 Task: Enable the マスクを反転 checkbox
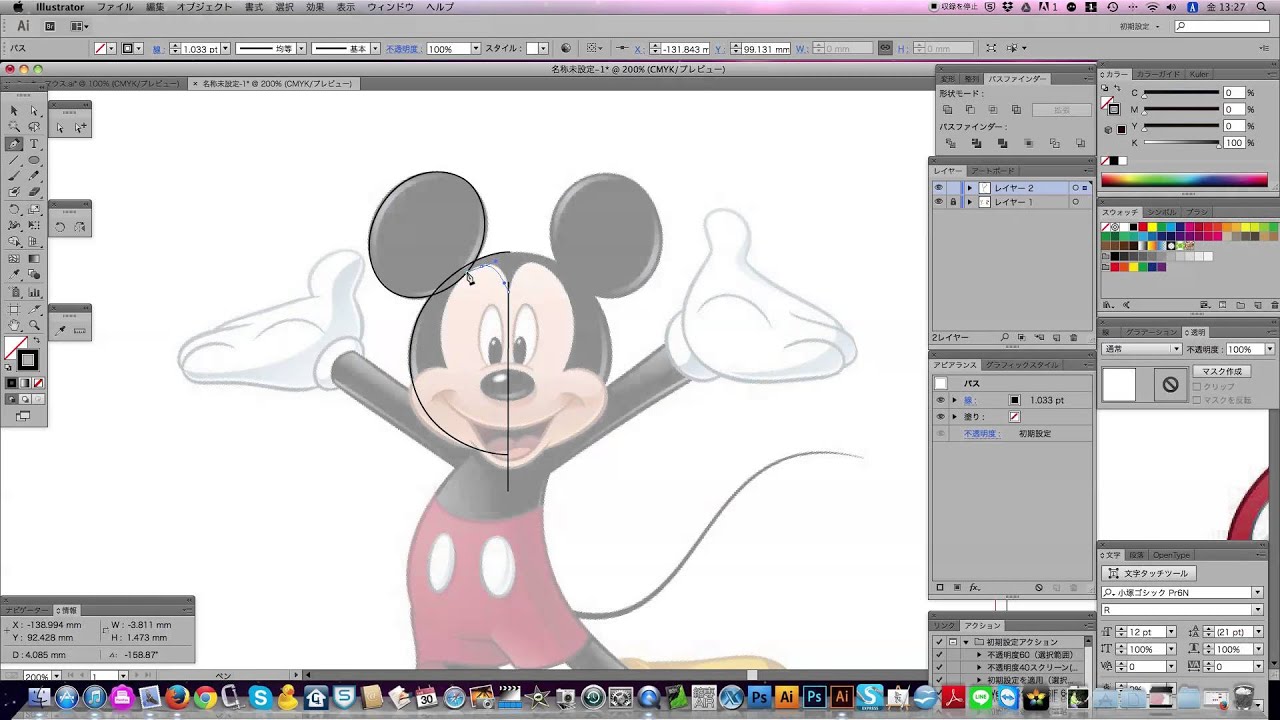1197,400
